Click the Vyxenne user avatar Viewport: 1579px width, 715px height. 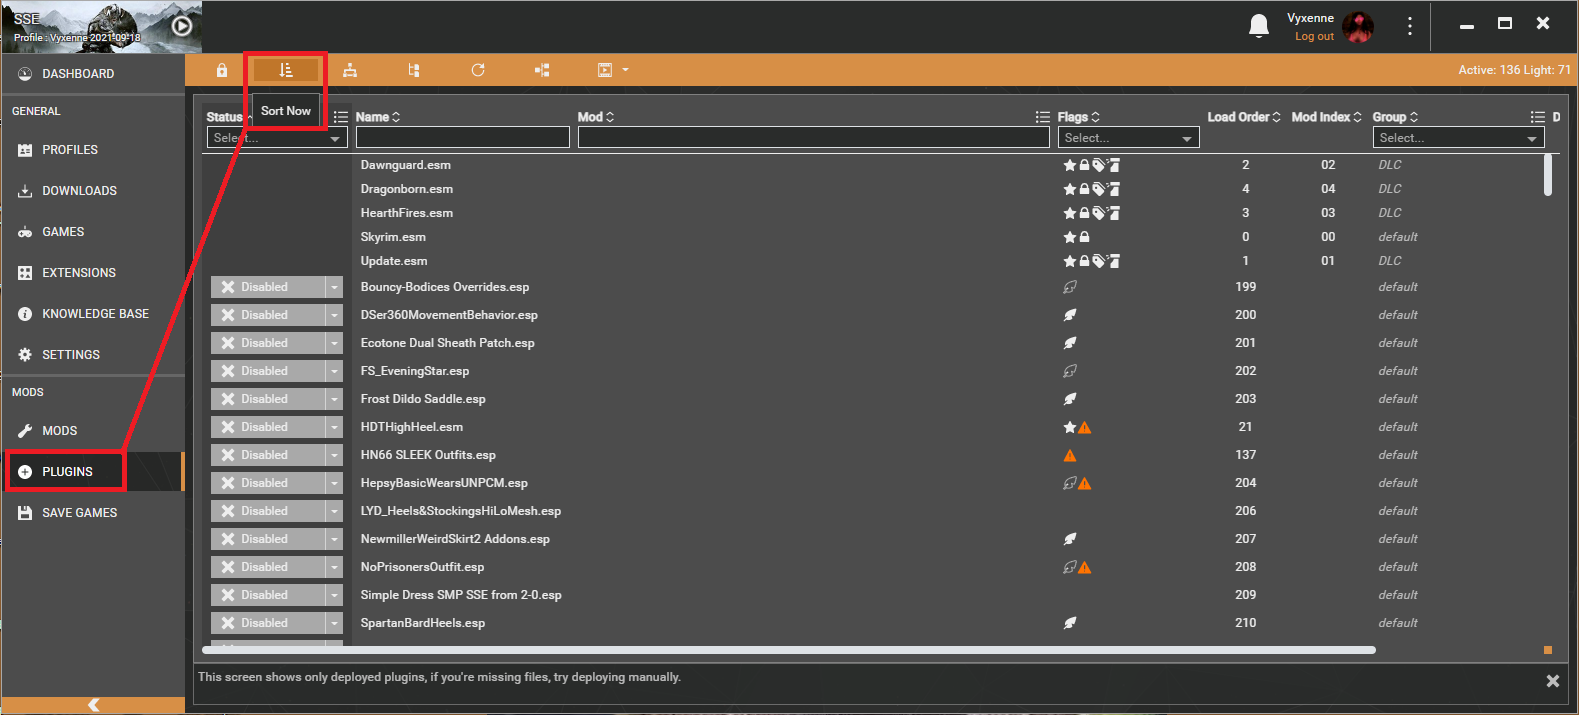coord(1358,27)
